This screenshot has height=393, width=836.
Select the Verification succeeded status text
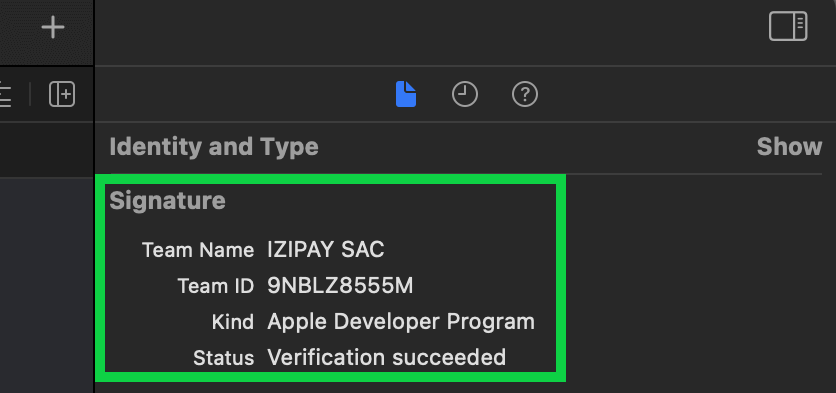pos(387,357)
